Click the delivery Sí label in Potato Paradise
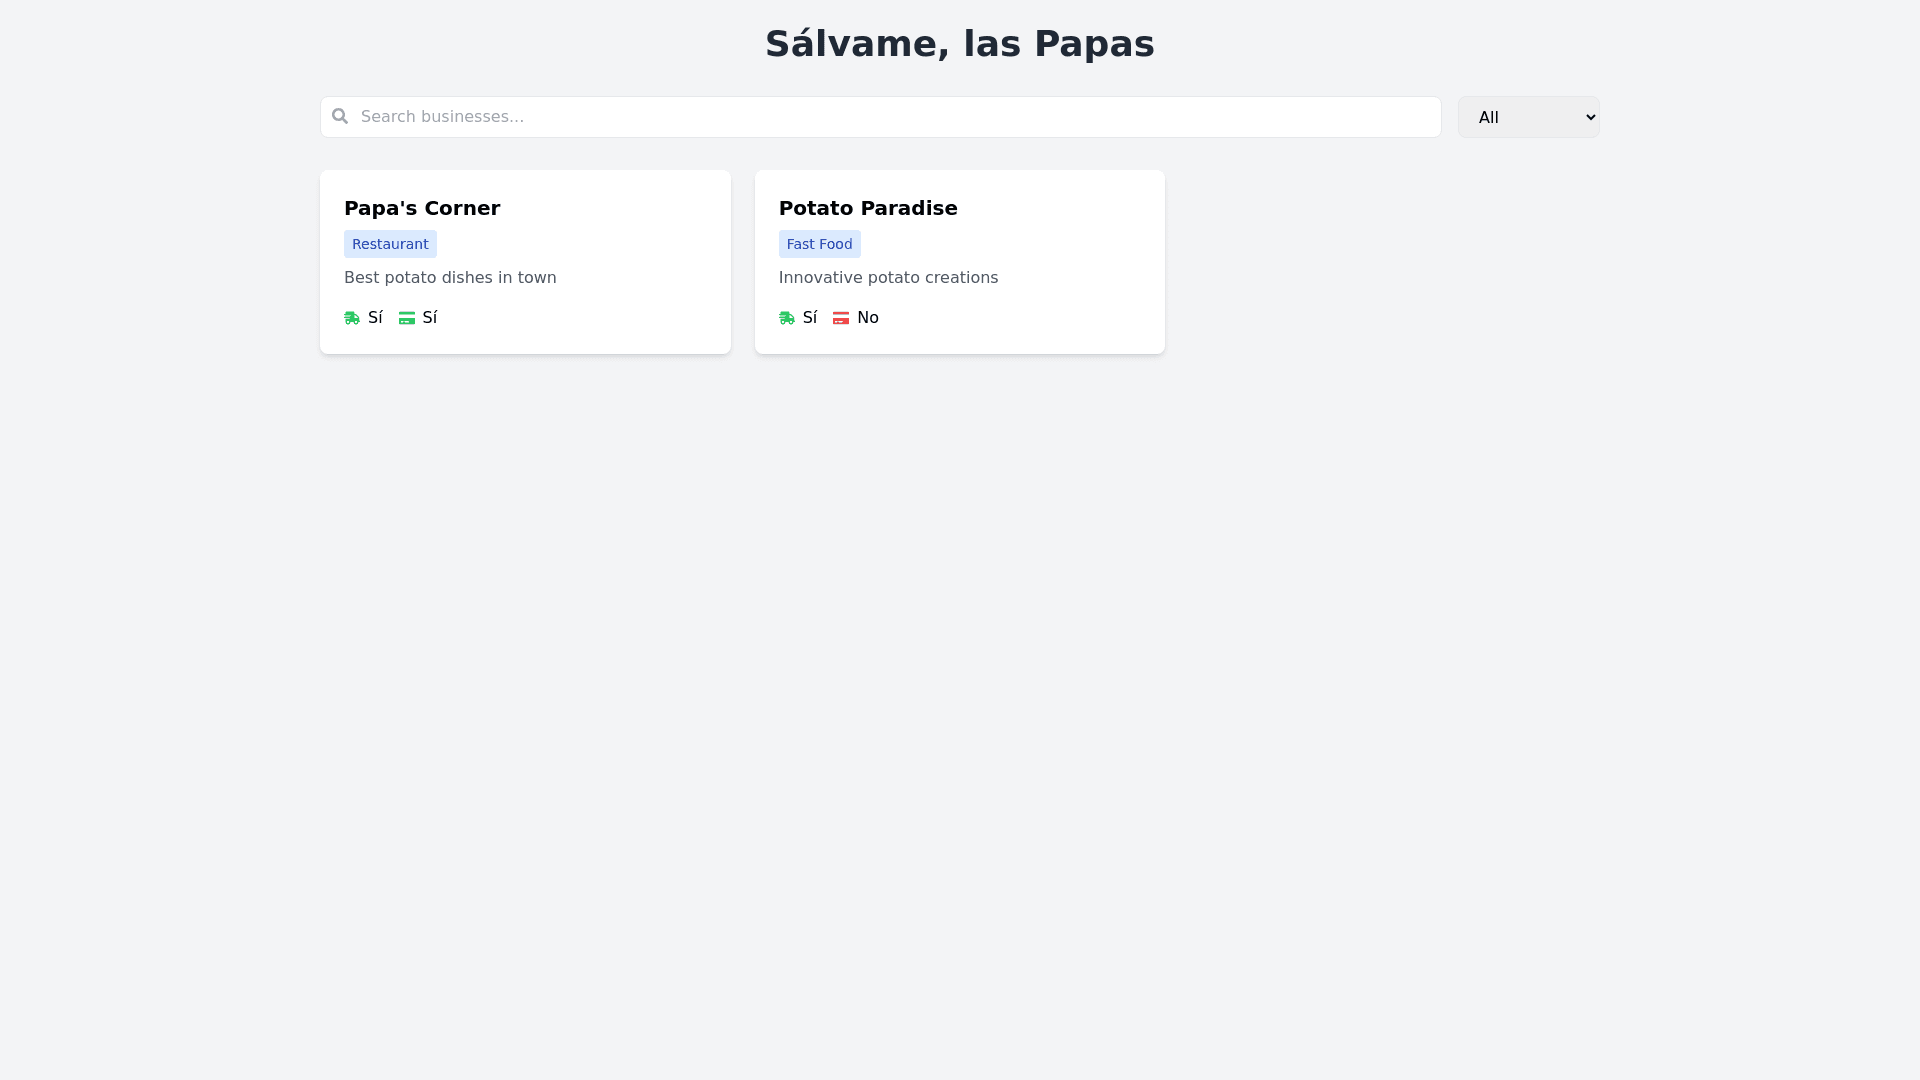The width and height of the screenshot is (1920, 1080). pyautogui.click(x=810, y=318)
